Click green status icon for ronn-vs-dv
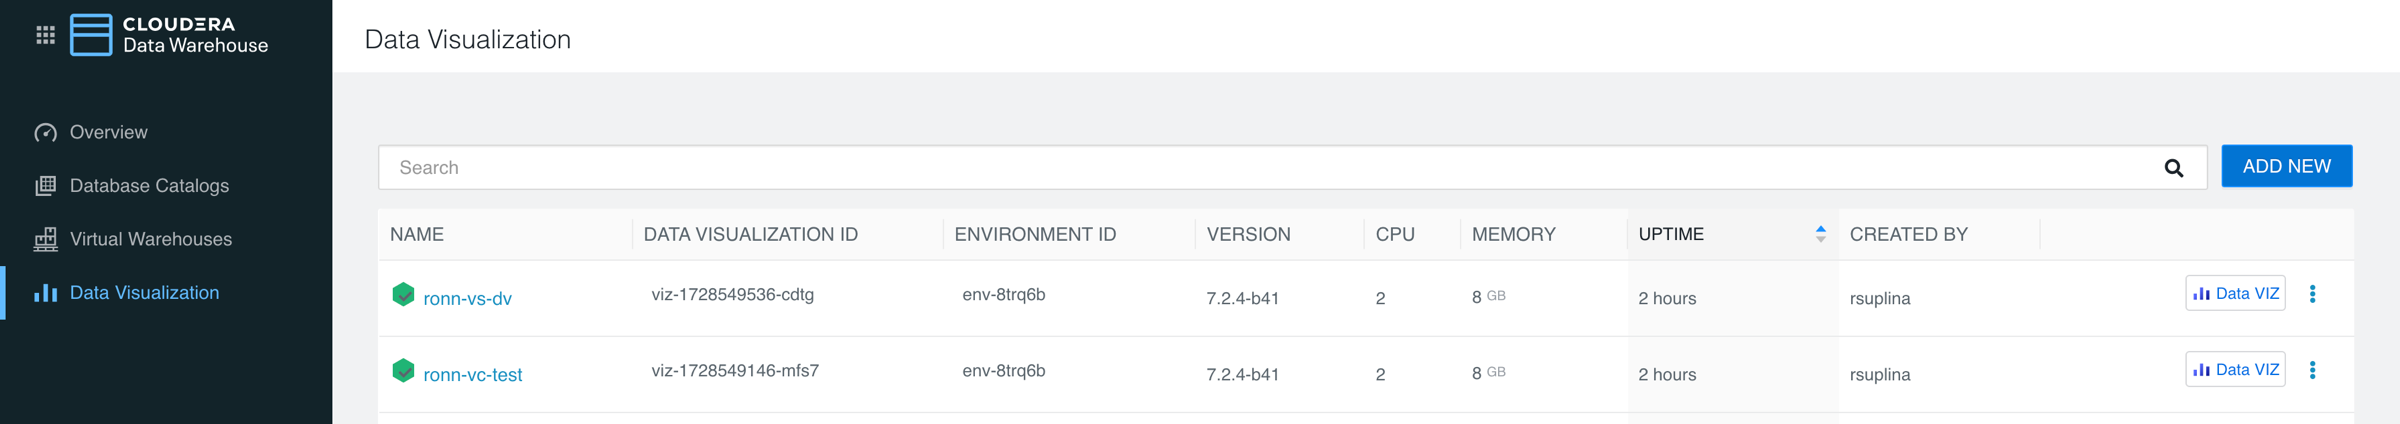The width and height of the screenshot is (2400, 424). coord(403,295)
